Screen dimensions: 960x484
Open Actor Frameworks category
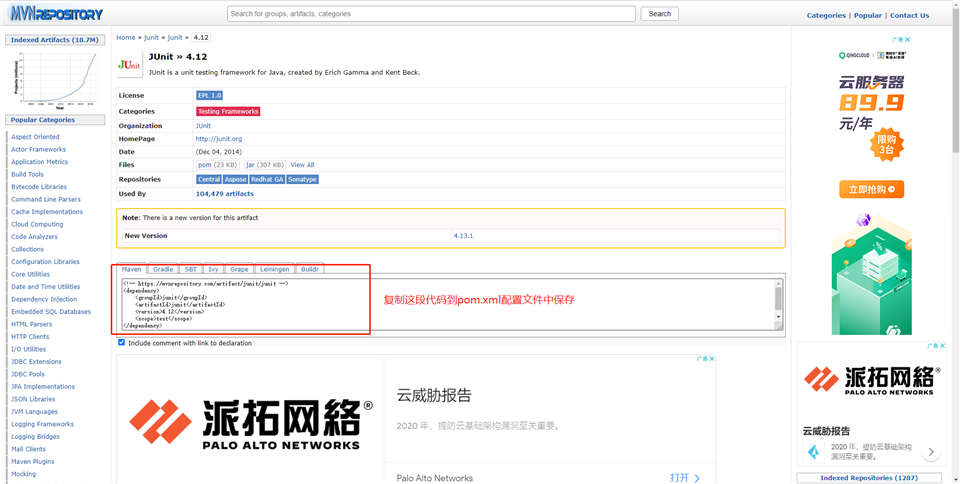point(38,149)
